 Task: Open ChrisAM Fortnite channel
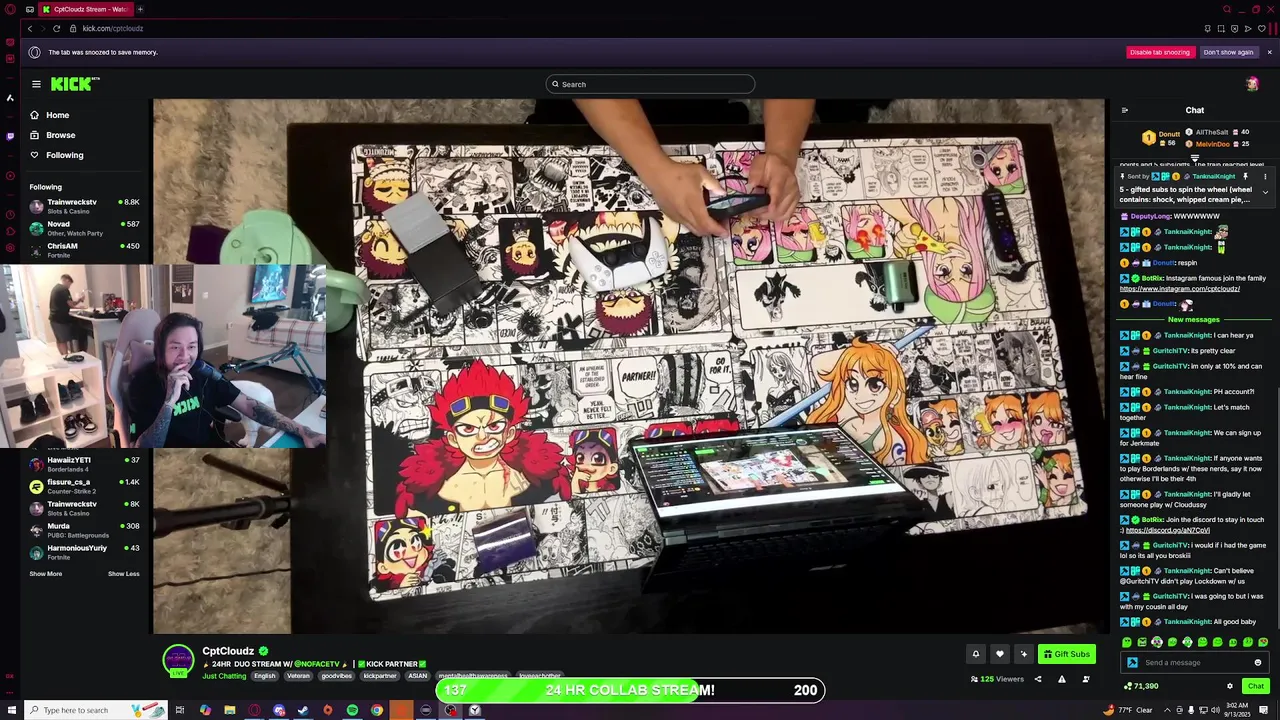pyautogui.click(x=84, y=250)
